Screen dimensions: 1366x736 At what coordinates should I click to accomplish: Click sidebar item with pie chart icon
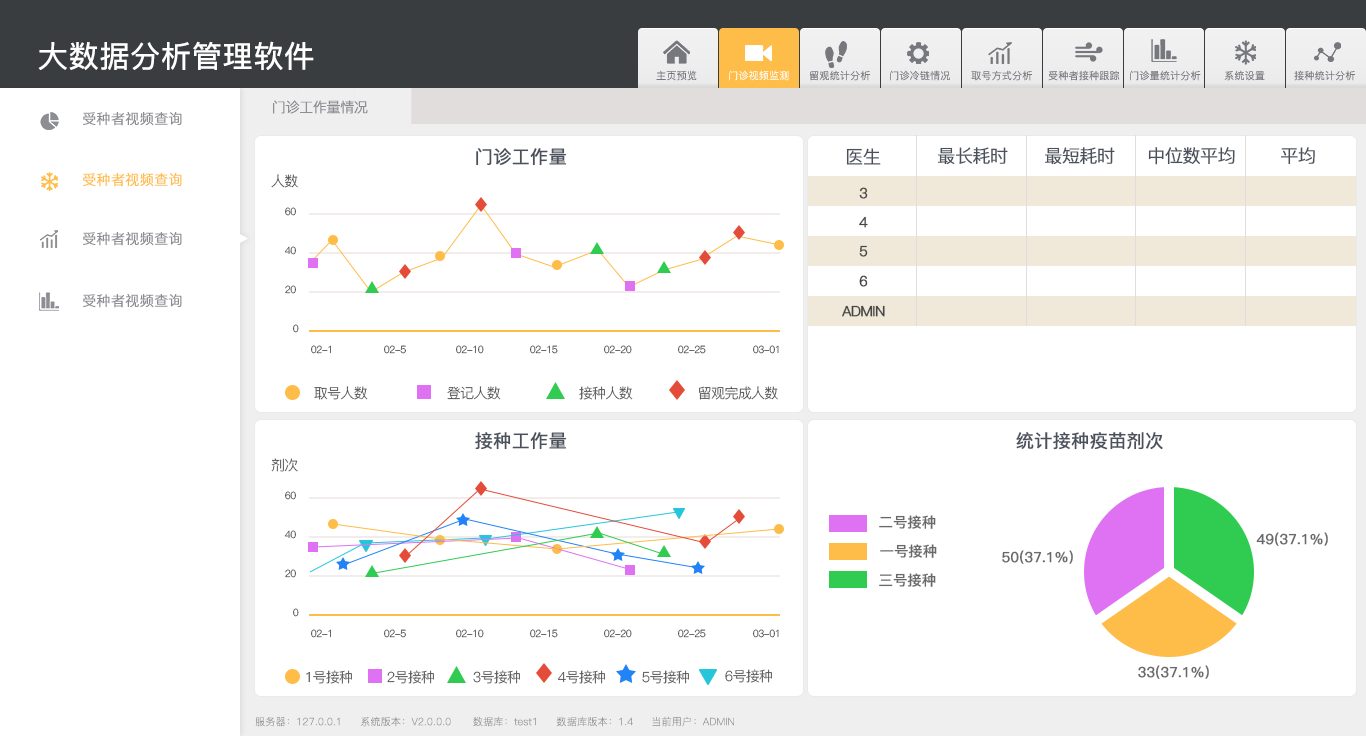click(x=110, y=120)
